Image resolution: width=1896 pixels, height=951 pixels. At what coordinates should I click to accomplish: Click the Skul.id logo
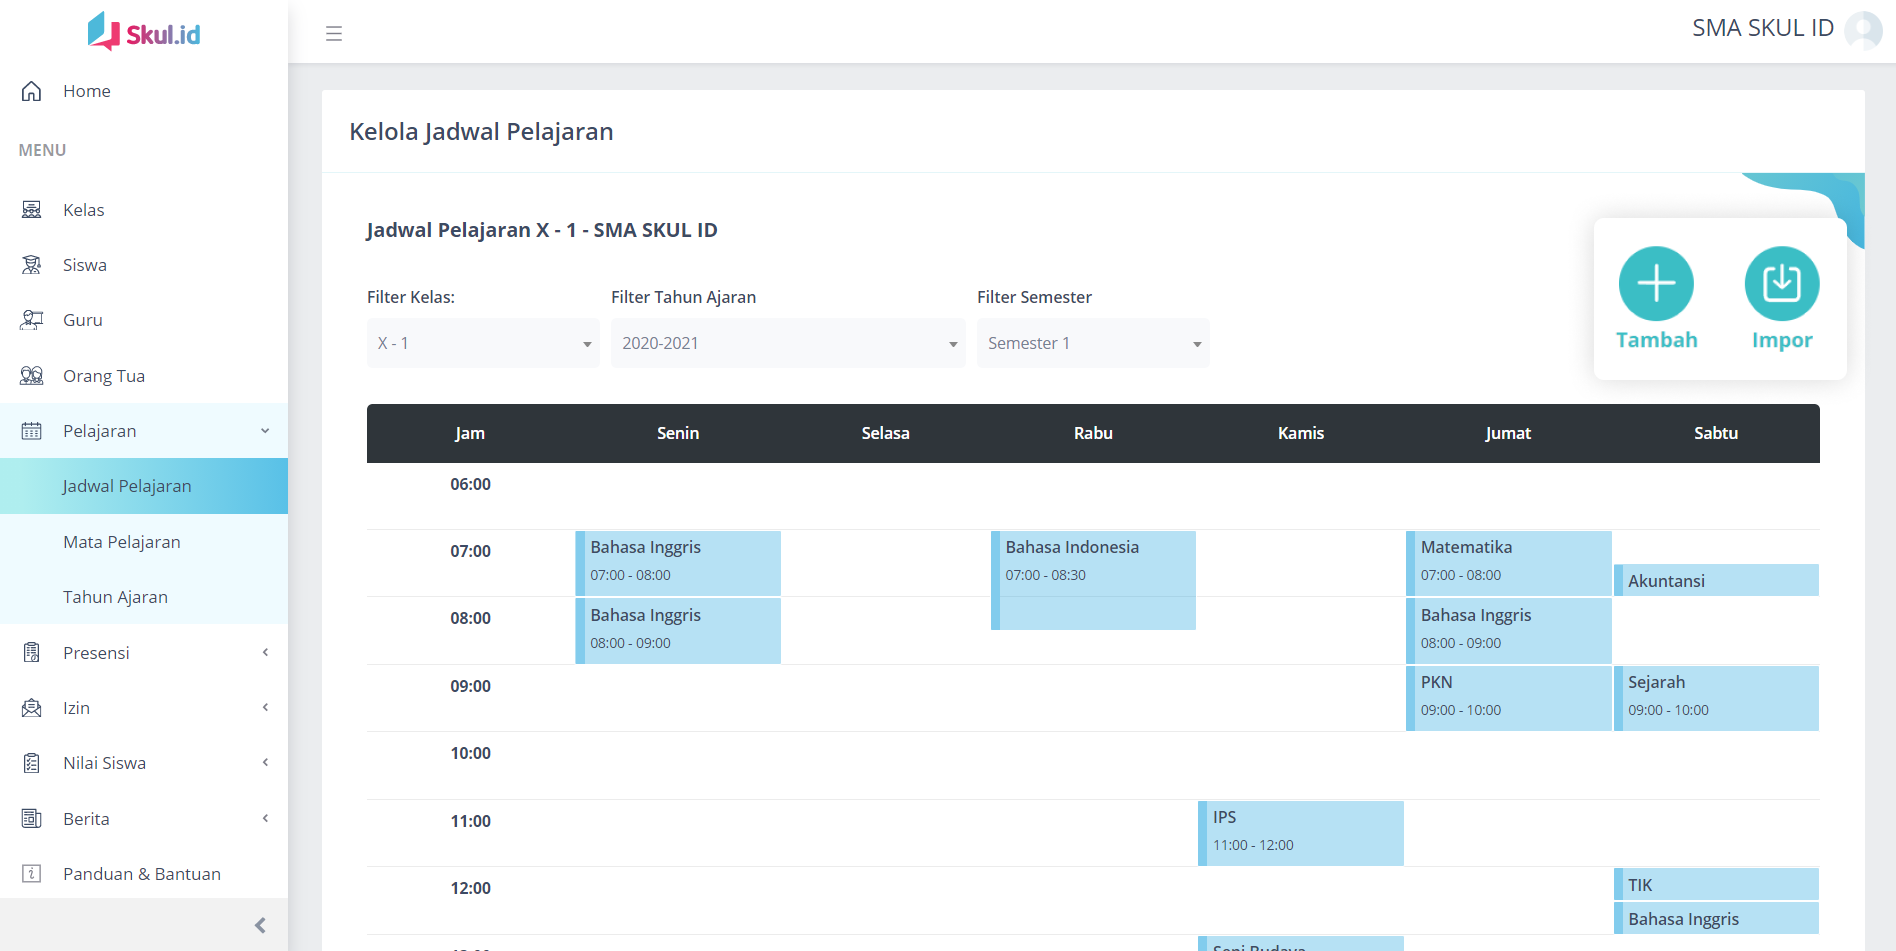click(x=144, y=32)
